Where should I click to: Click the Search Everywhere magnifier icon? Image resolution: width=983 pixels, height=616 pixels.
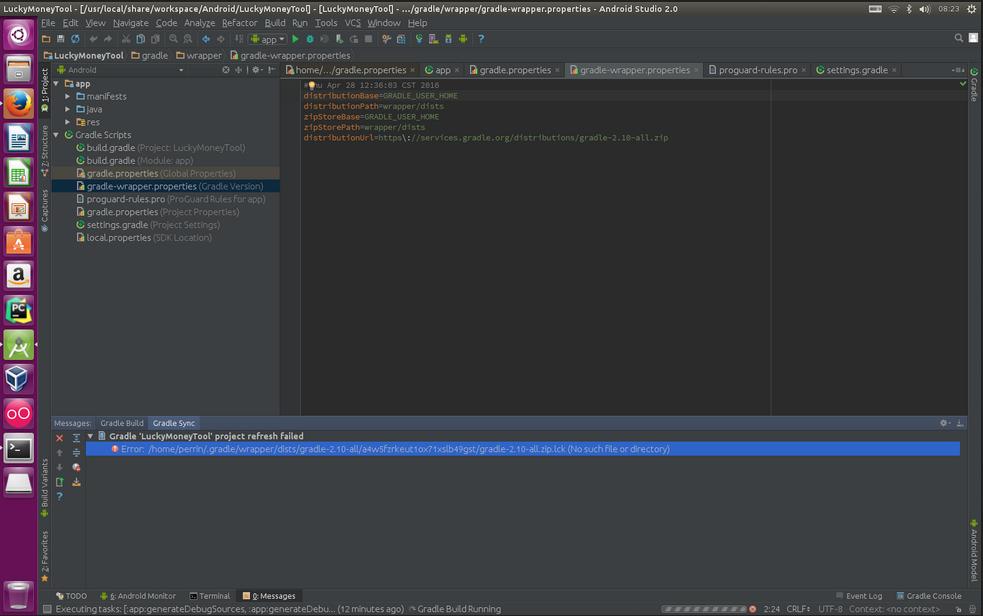(x=959, y=38)
